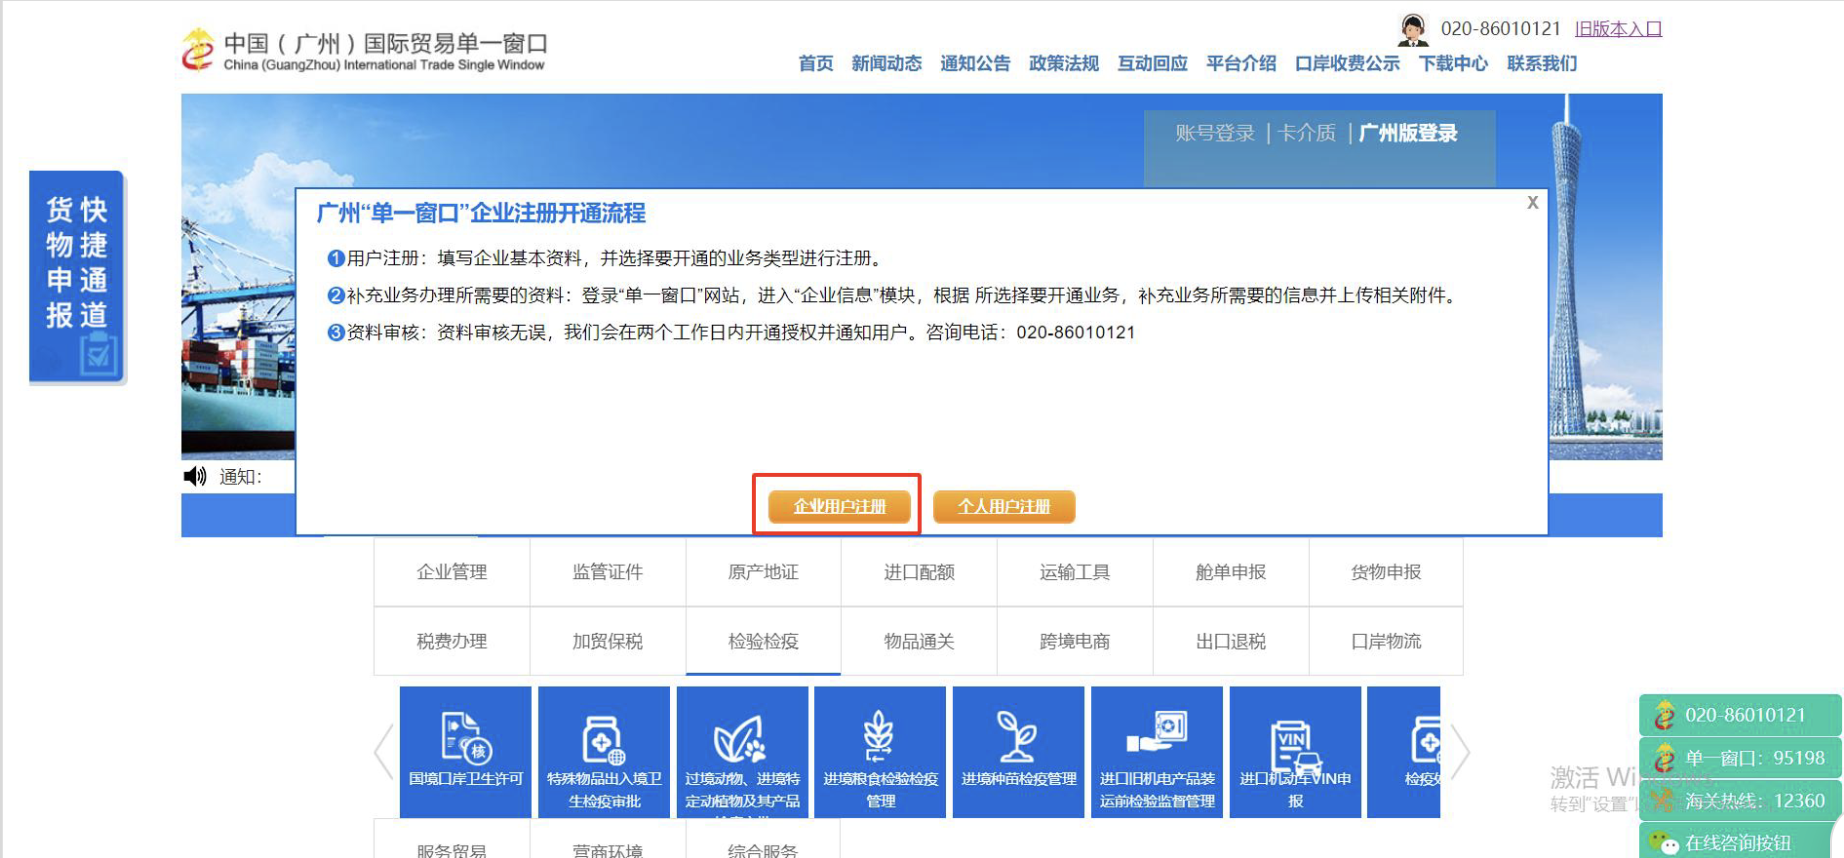Image resolution: width=1844 pixels, height=858 pixels.
Task: Click the Single Window site logo
Action: tap(364, 50)
